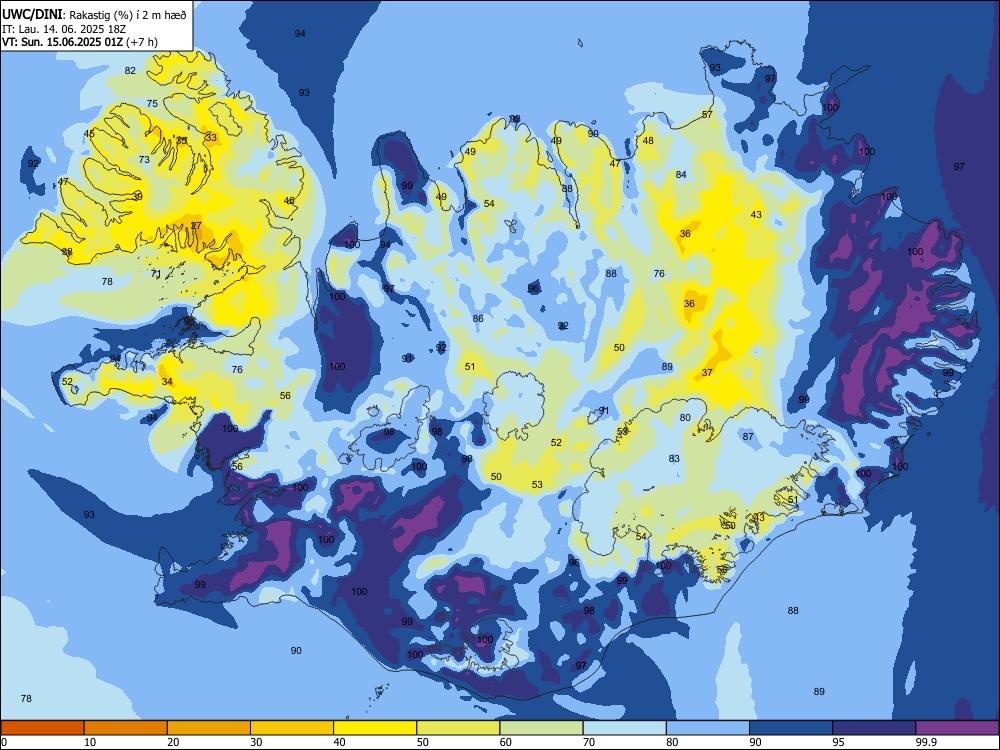Click the title text 'UWC/DINI: Rakastig (%) í 2 m hæð'
This screenshot has height=750, width=1000.
(94, 14)
